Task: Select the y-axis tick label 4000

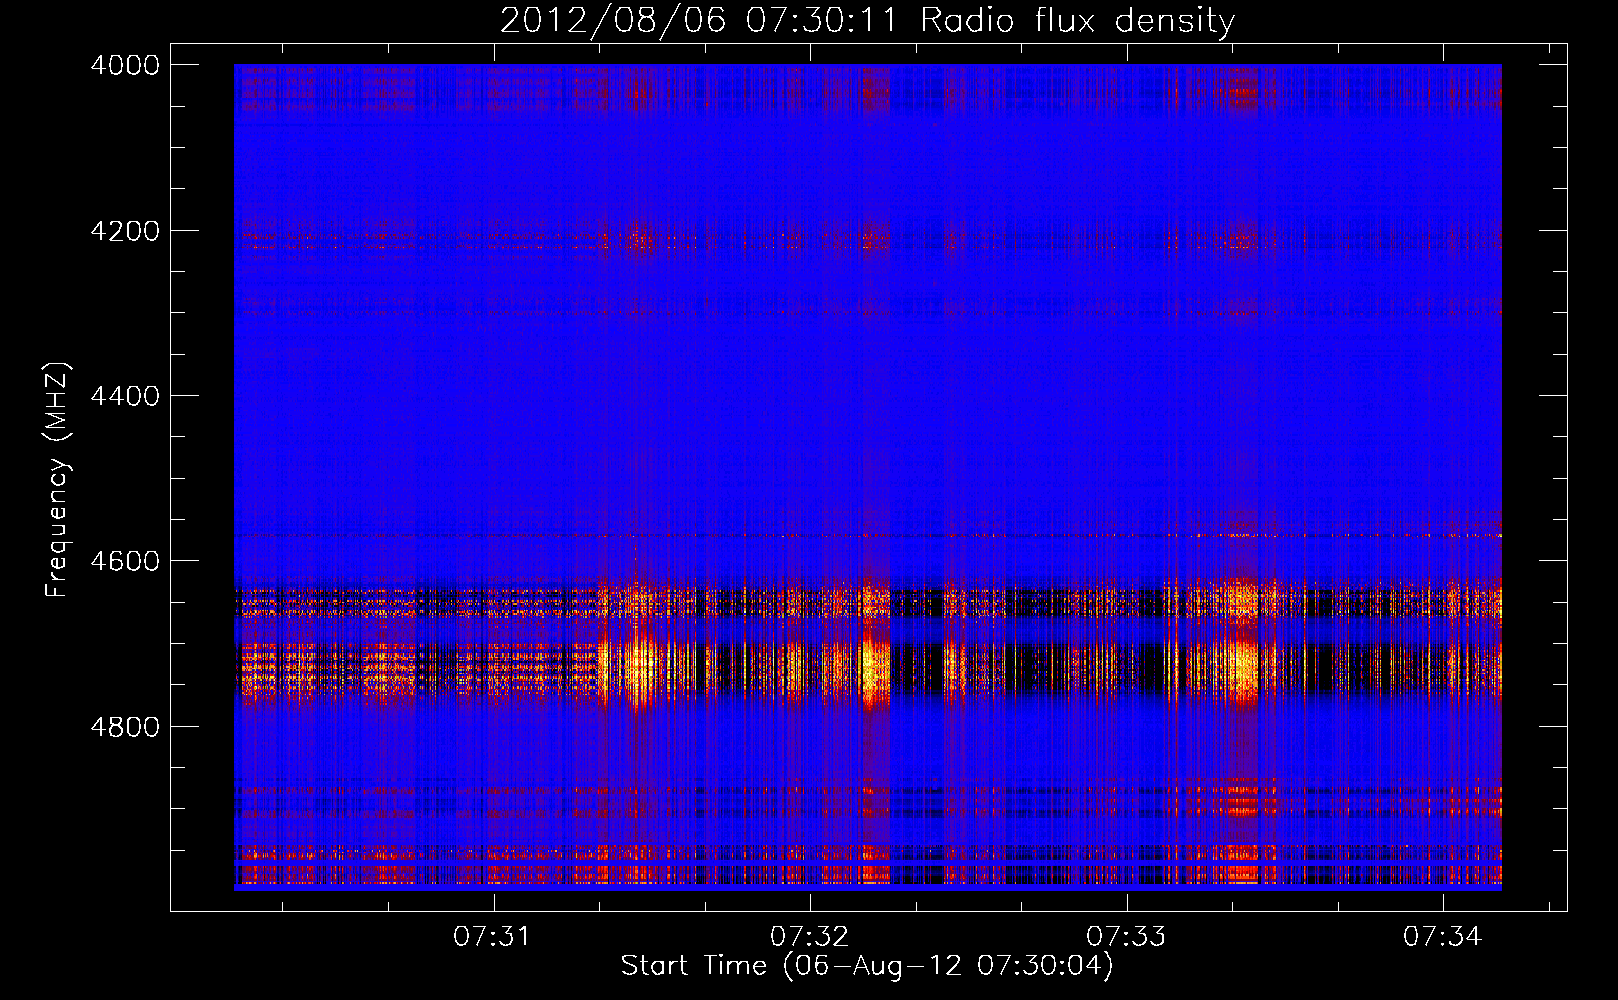Action: coord(125,65)
